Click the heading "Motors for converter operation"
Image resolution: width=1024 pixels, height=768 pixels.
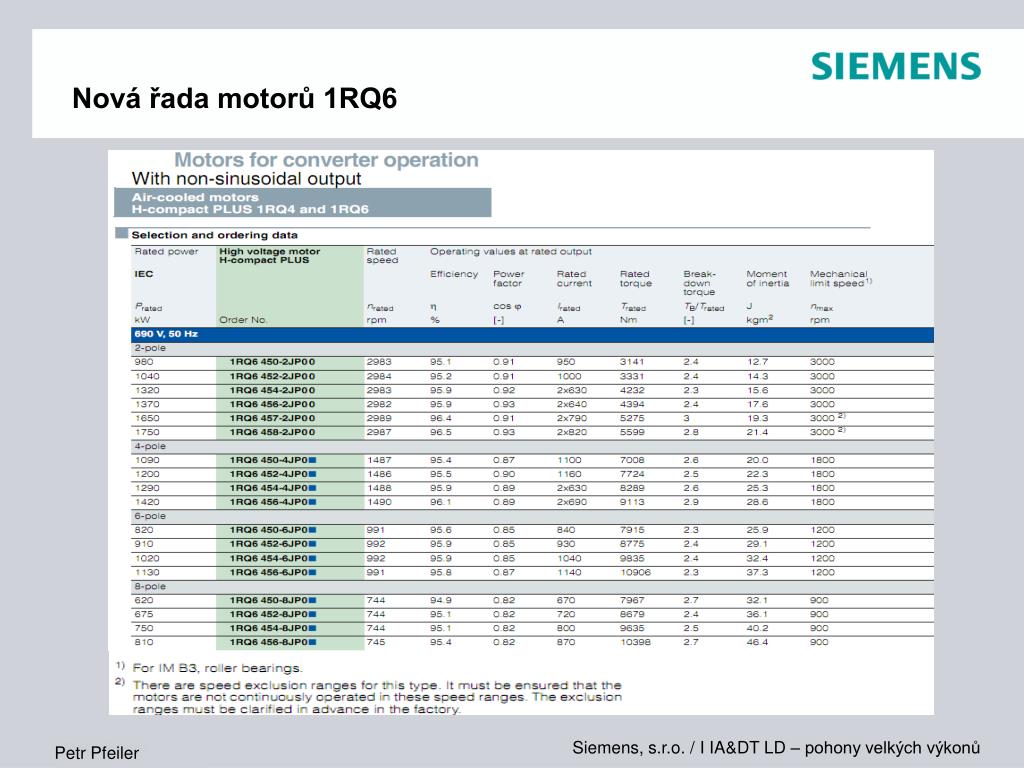[326, 160]
